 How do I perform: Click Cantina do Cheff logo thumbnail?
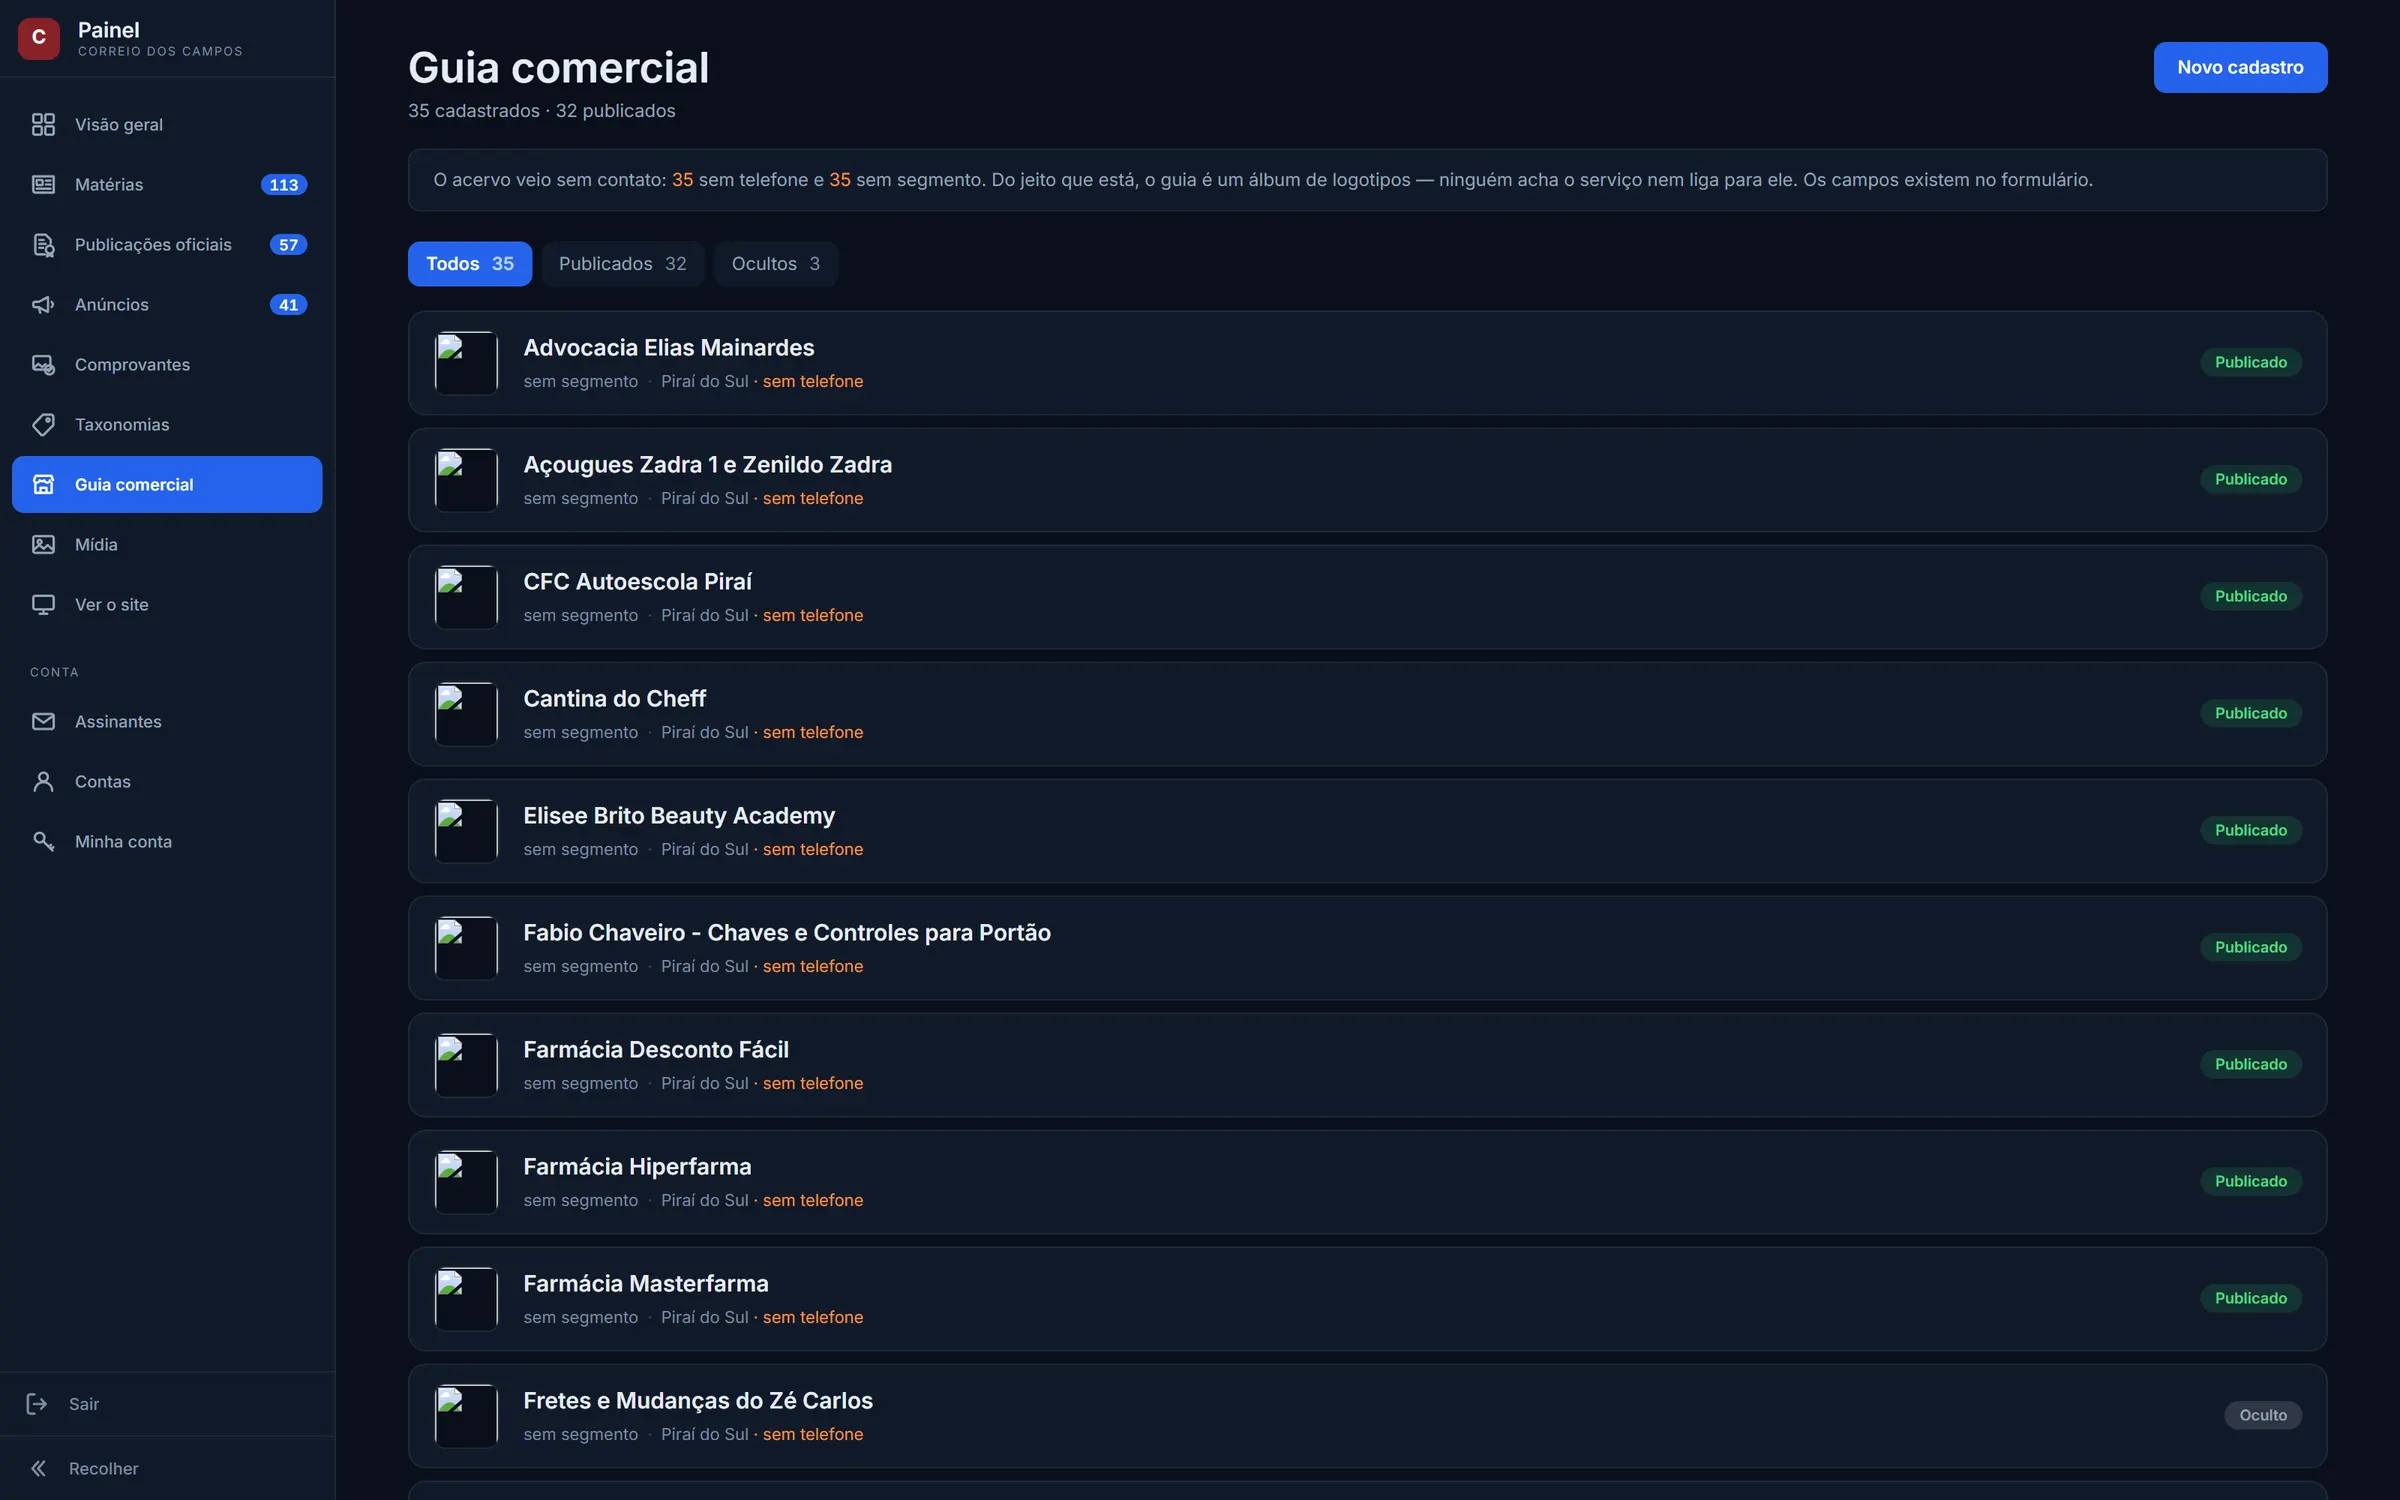point(466,714)
